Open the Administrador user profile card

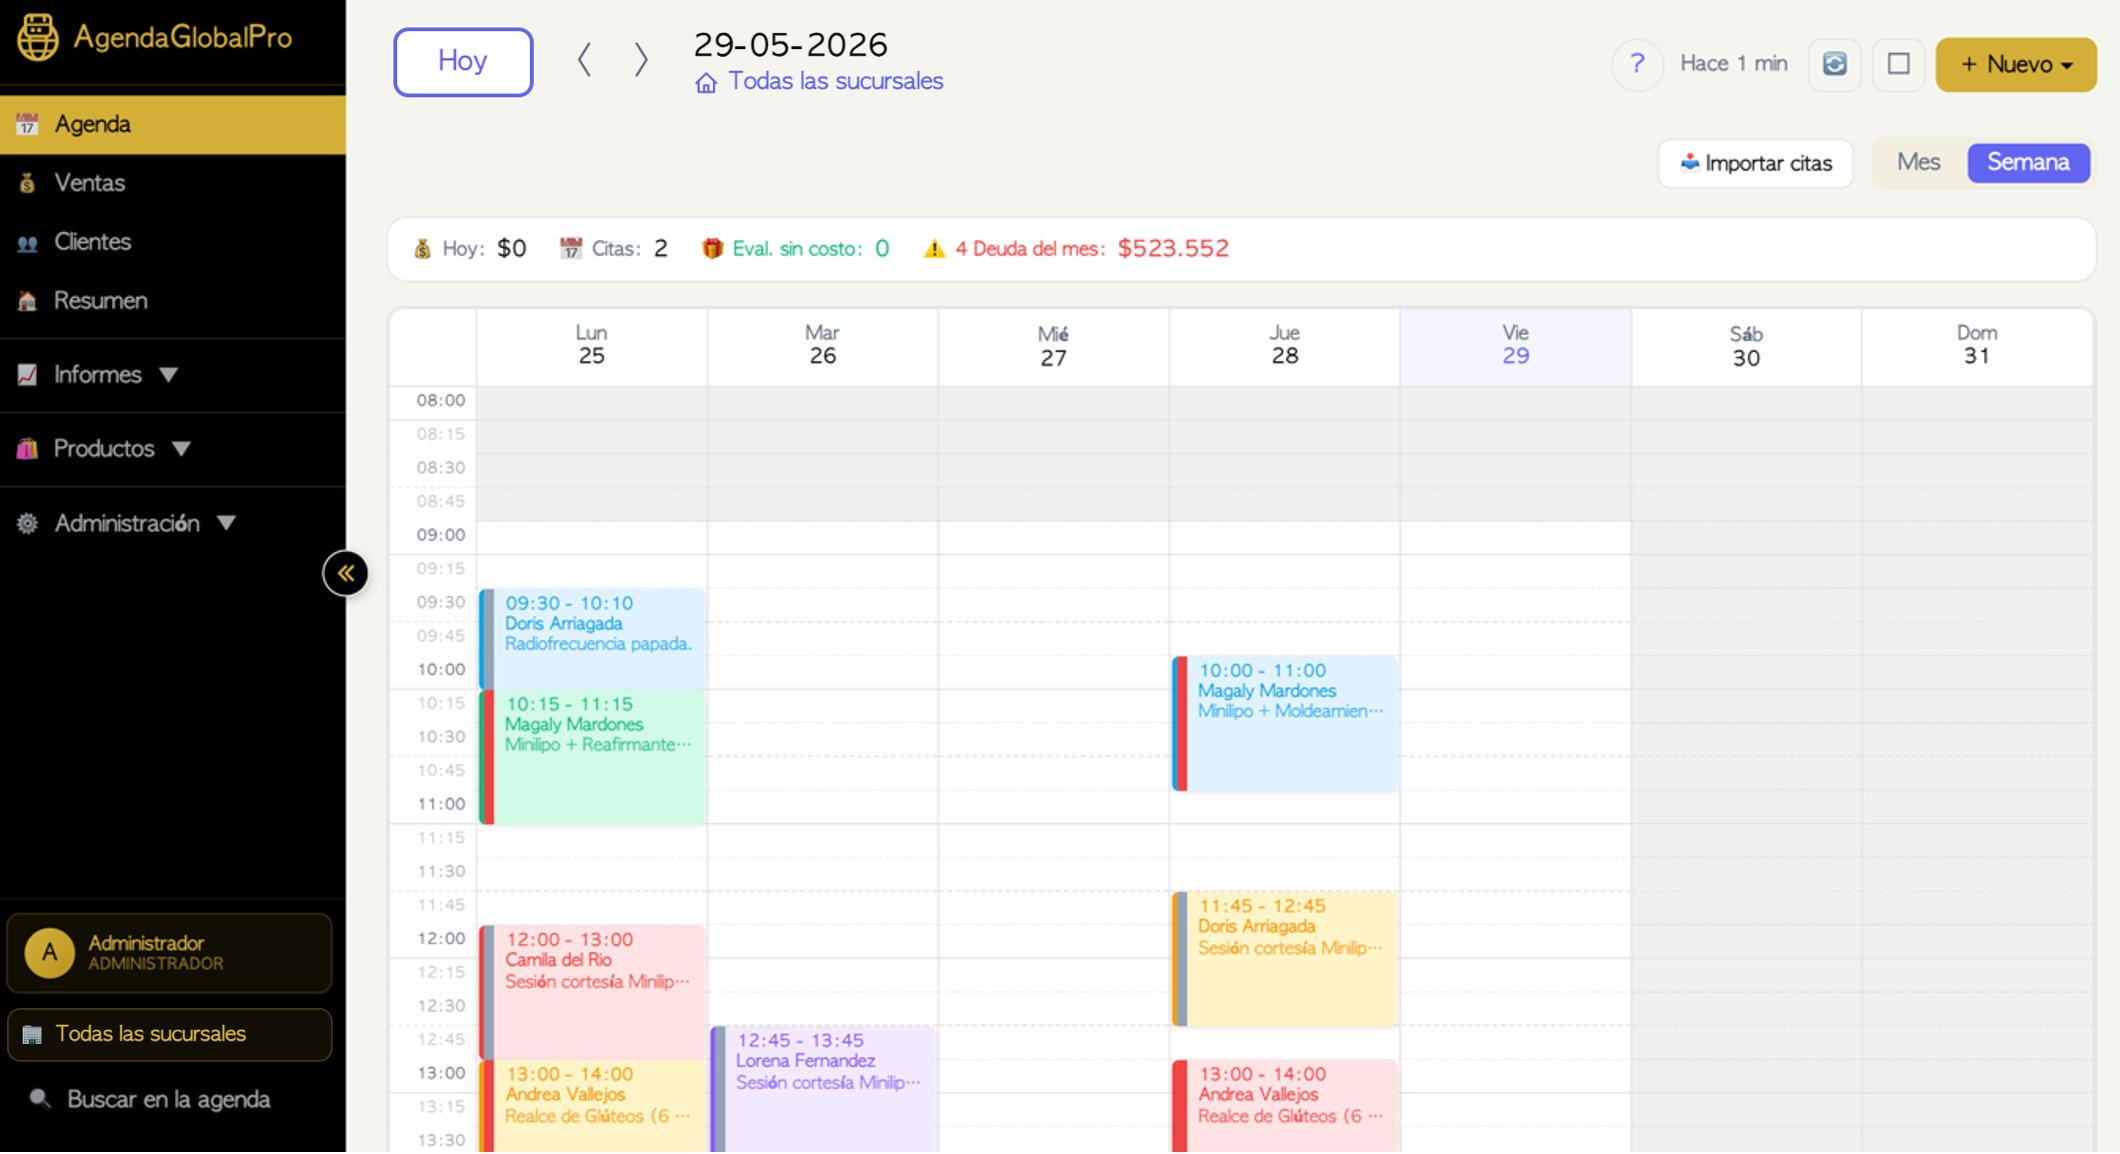tap(170, 953)
